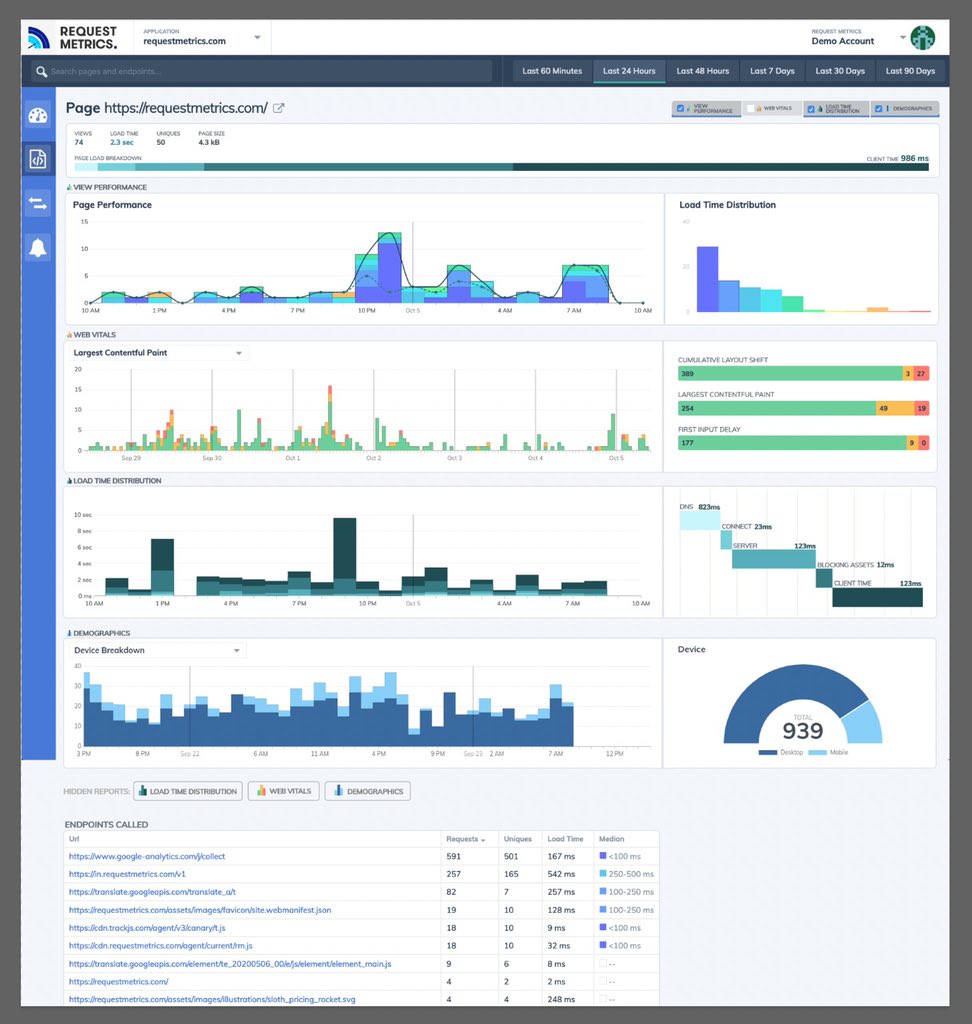Toggle the Load Time Distribution checkbox
The height and width of the screenshot is (1024, 972).
coord(811,108)
